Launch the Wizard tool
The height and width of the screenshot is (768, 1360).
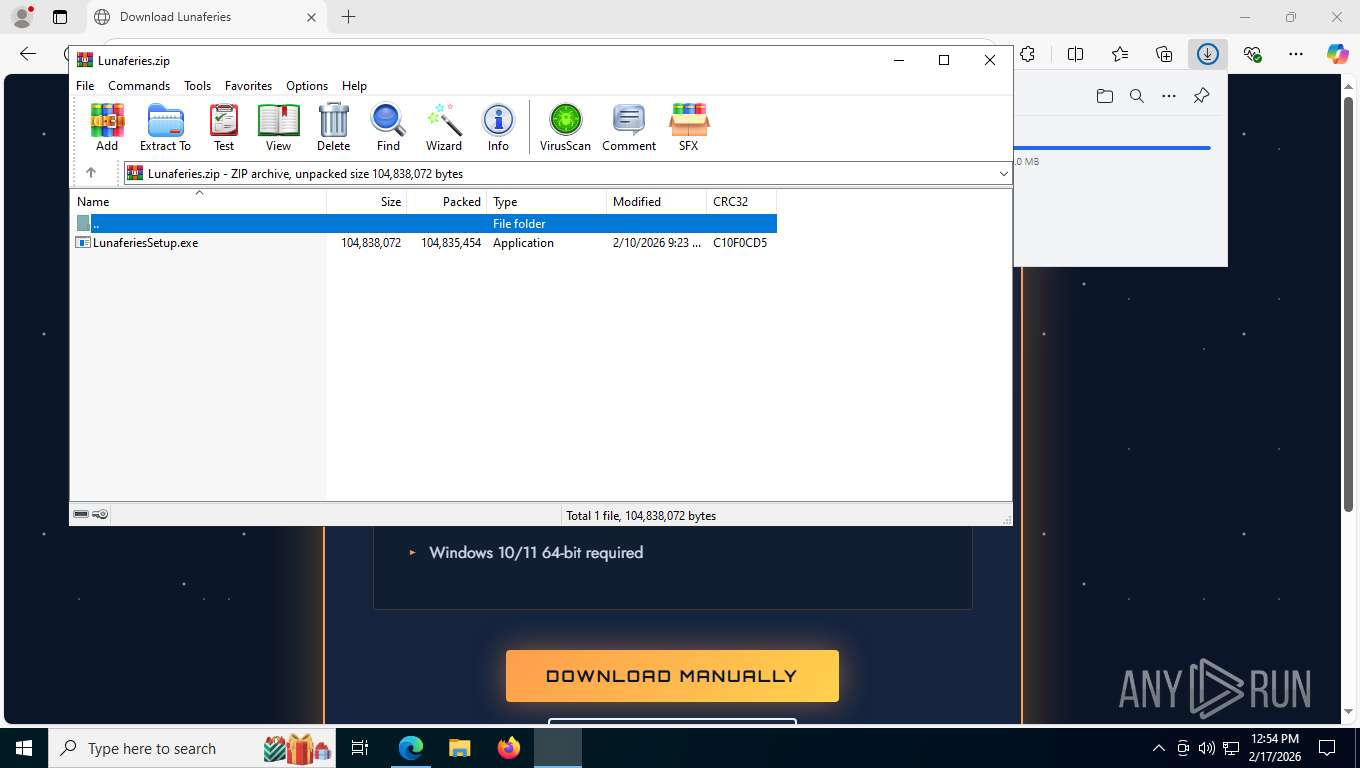coord(444,127)
